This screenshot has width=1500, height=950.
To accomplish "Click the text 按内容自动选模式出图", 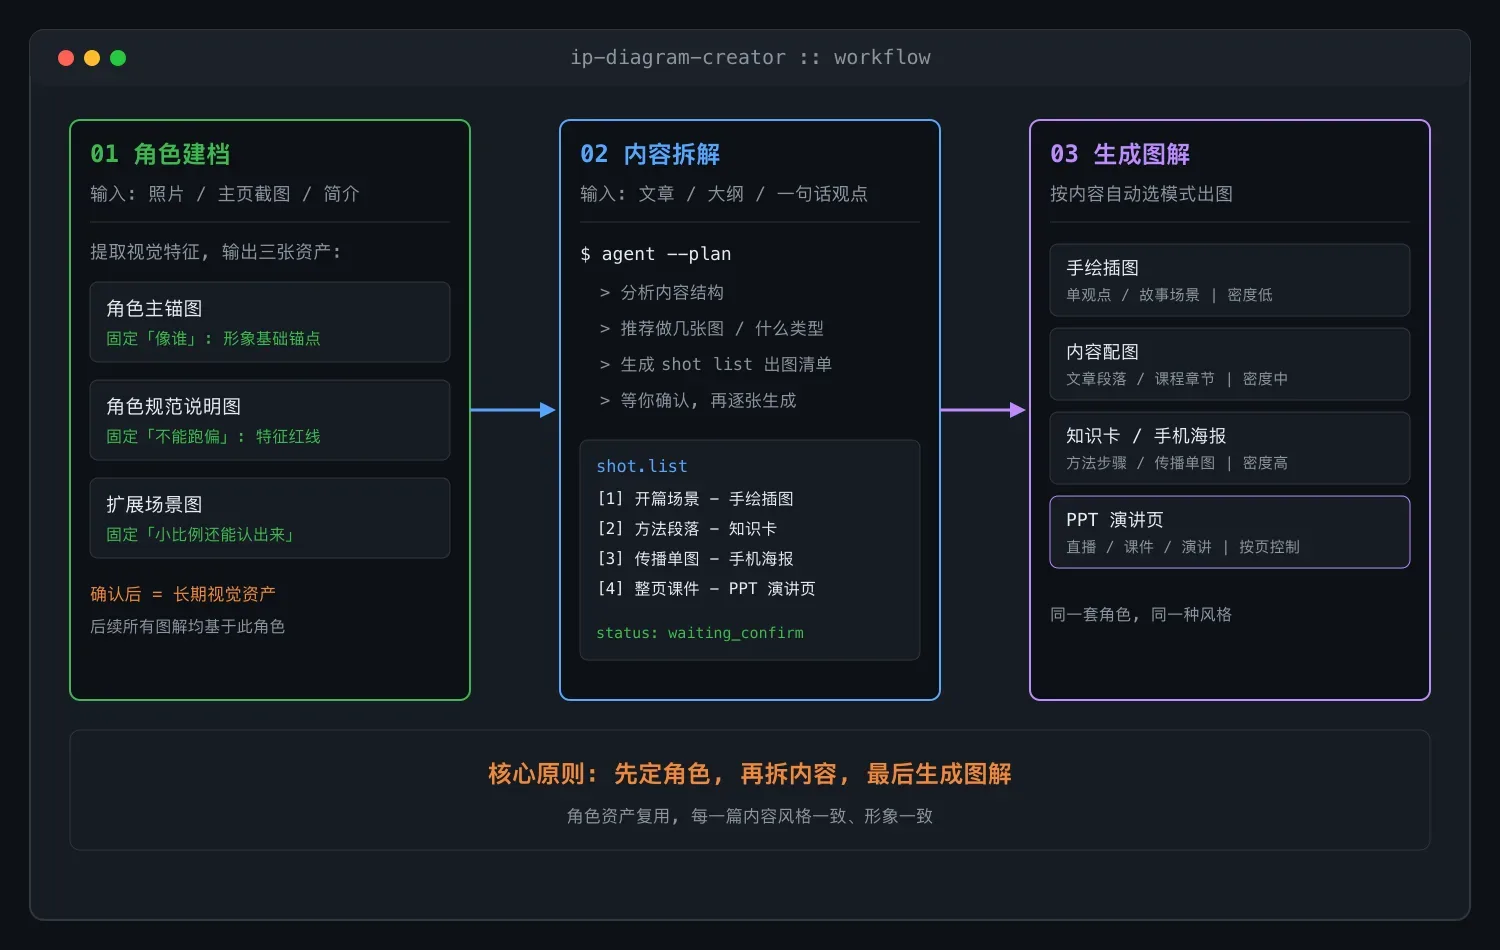I will pos(1141,194).
